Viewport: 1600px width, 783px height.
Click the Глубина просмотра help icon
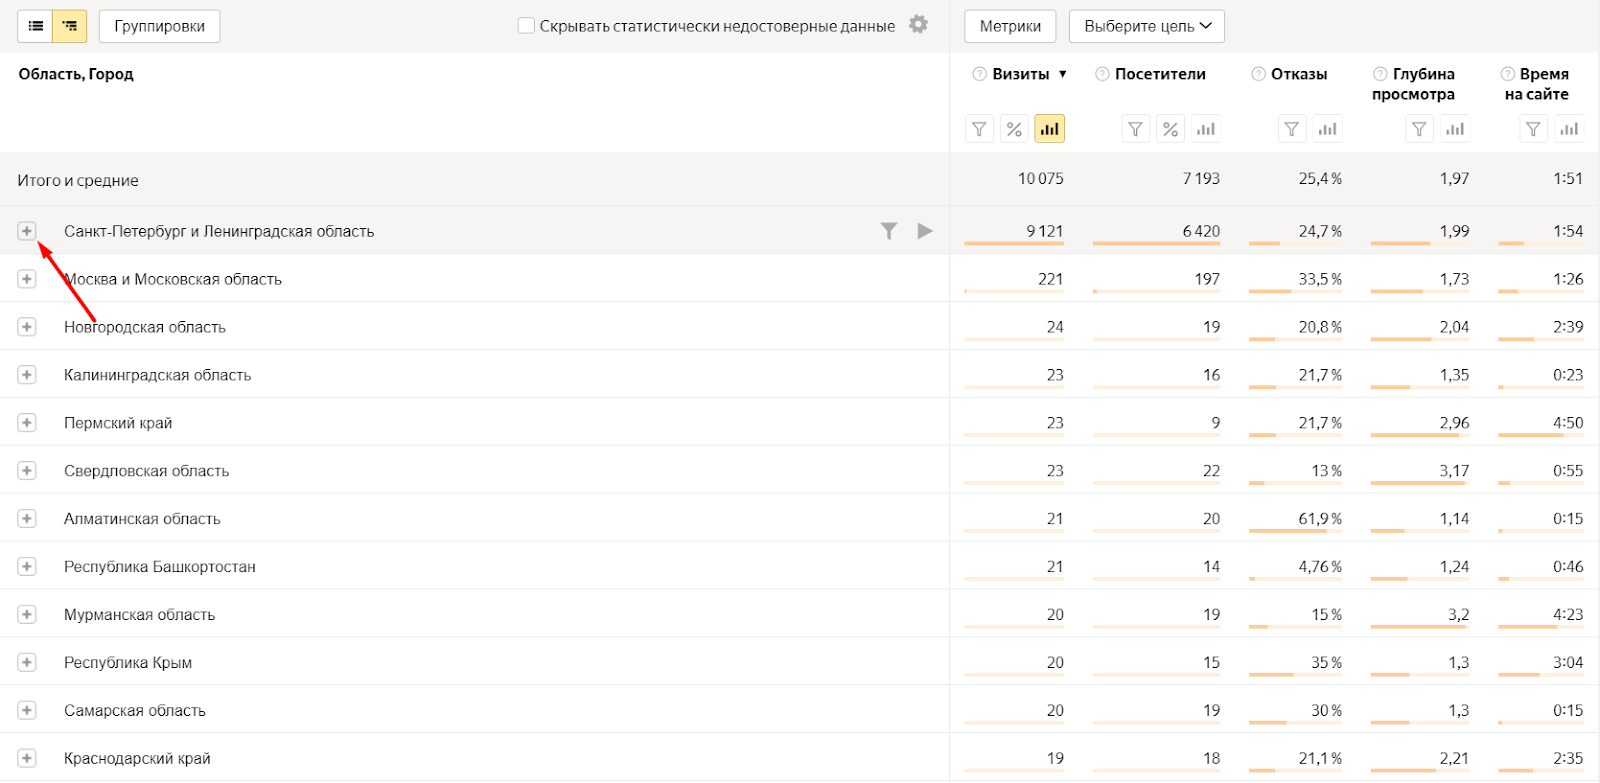(1380, 74)
